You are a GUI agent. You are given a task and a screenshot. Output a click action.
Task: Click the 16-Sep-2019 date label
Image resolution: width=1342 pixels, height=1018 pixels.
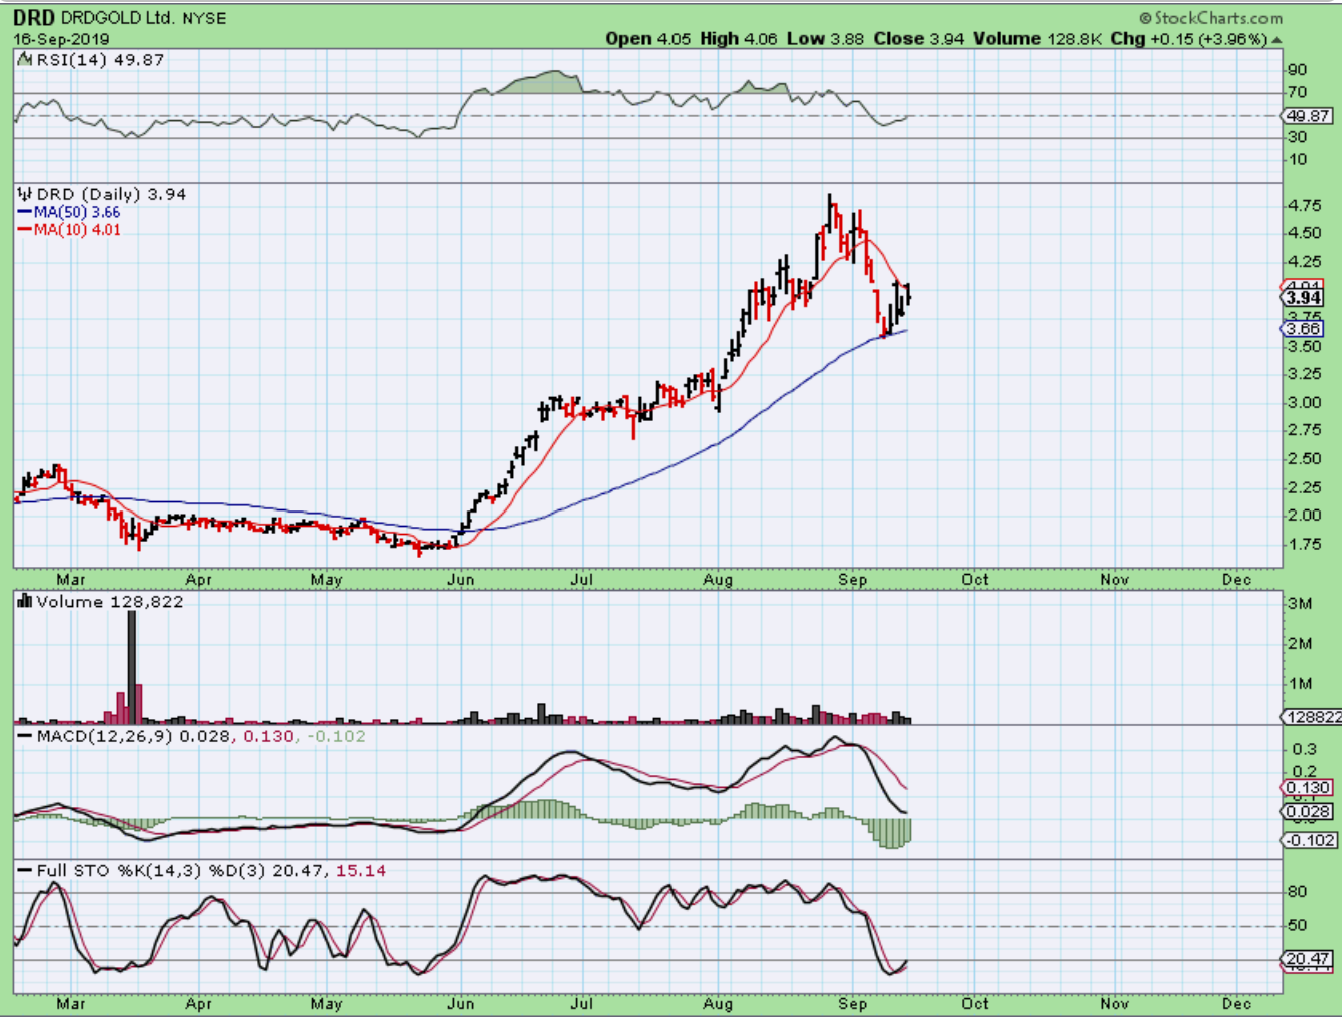point(61,39)
